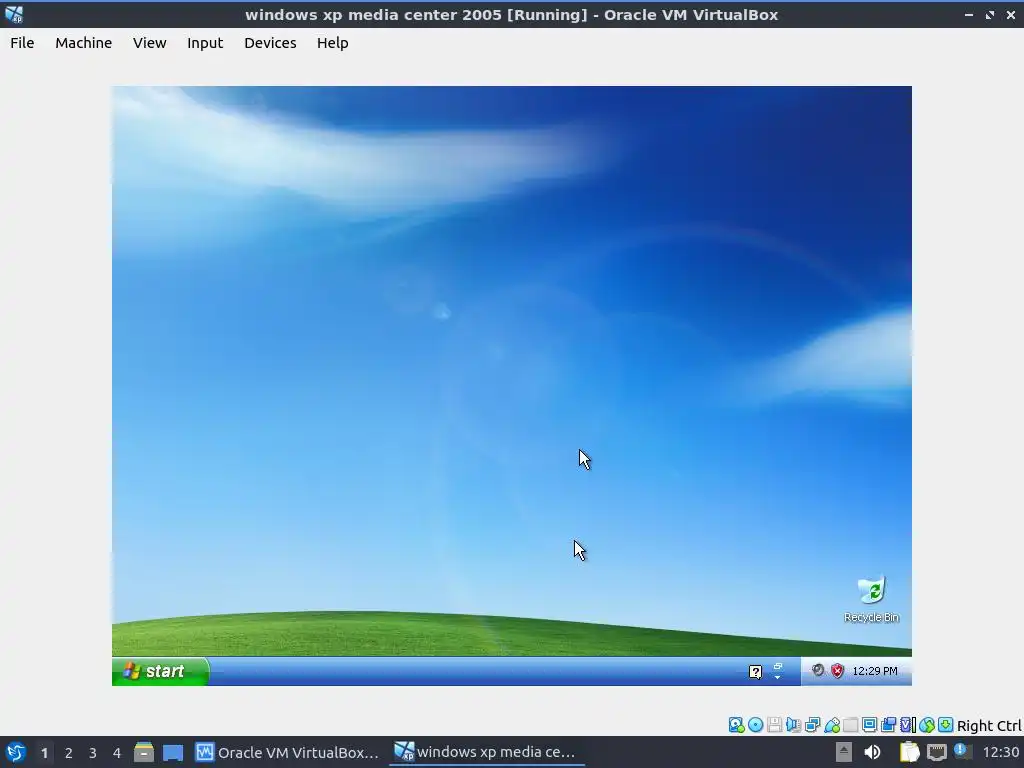Click the mouse integration status icon
Screen dimensions: 1024x768
927,725
